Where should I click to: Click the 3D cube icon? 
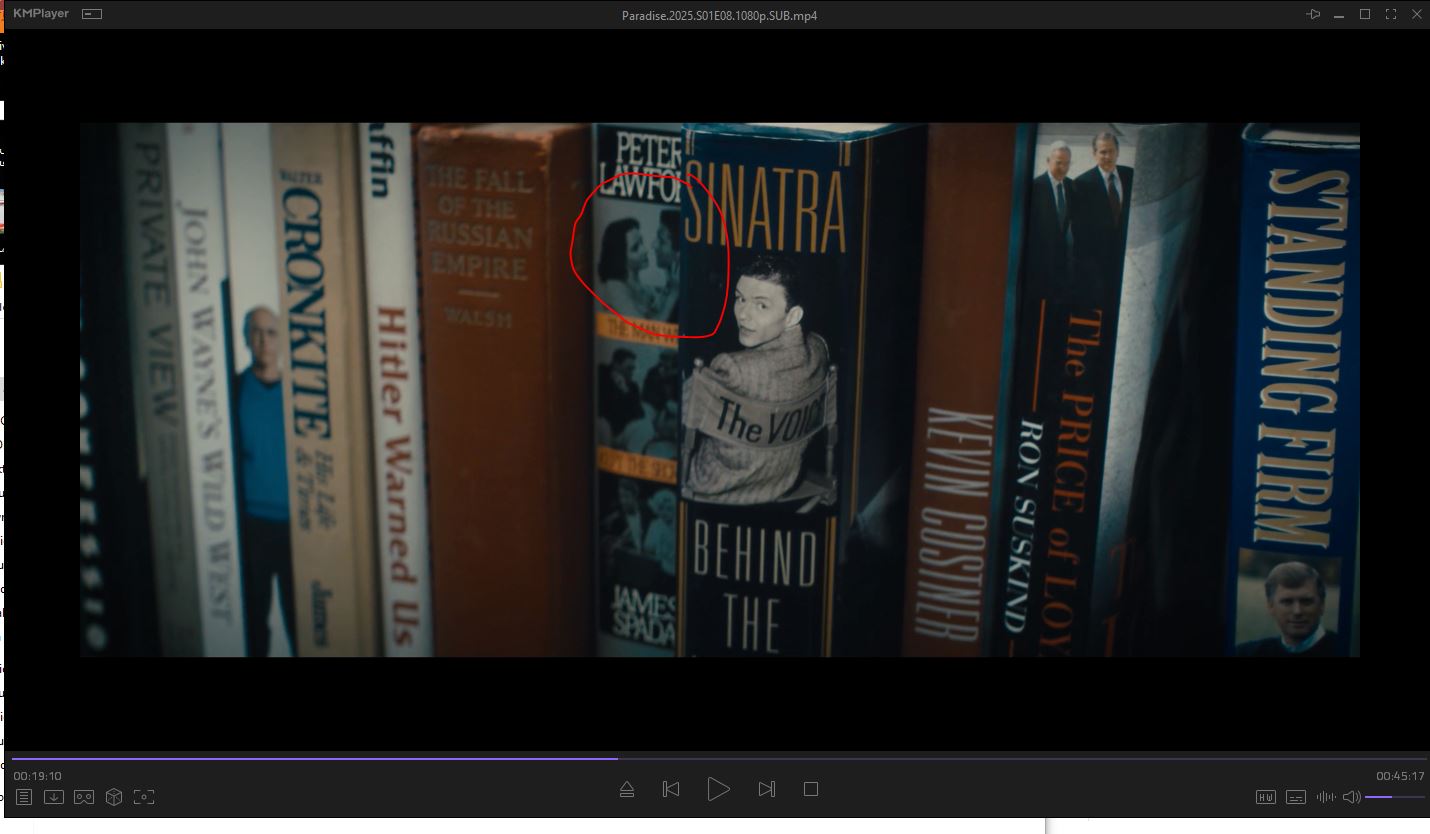[x=114, y=797]
